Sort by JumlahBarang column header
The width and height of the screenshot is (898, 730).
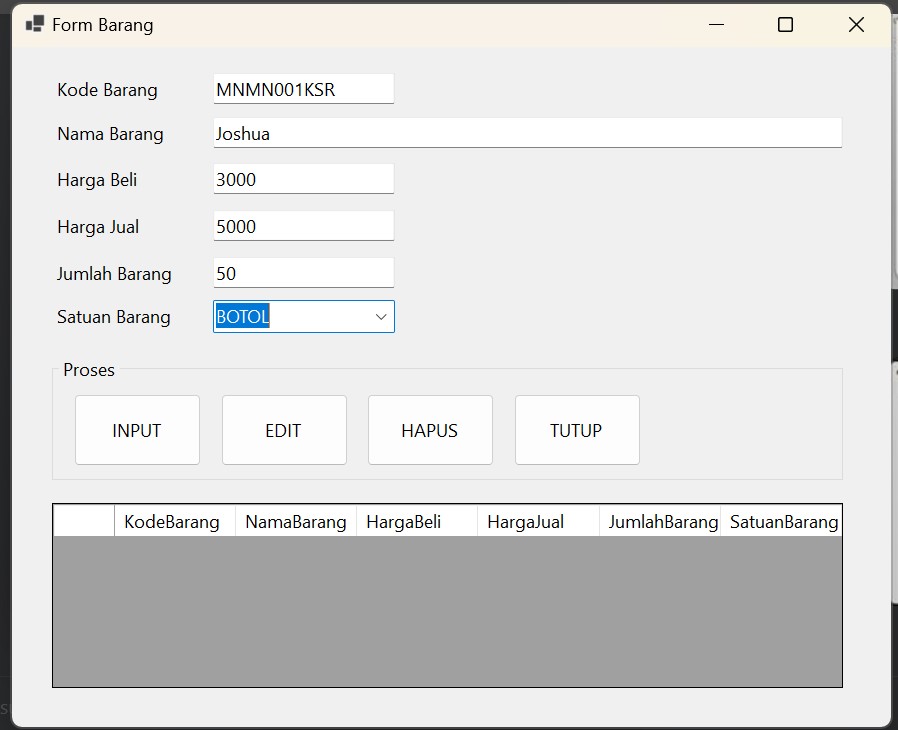tap(660, 521)
